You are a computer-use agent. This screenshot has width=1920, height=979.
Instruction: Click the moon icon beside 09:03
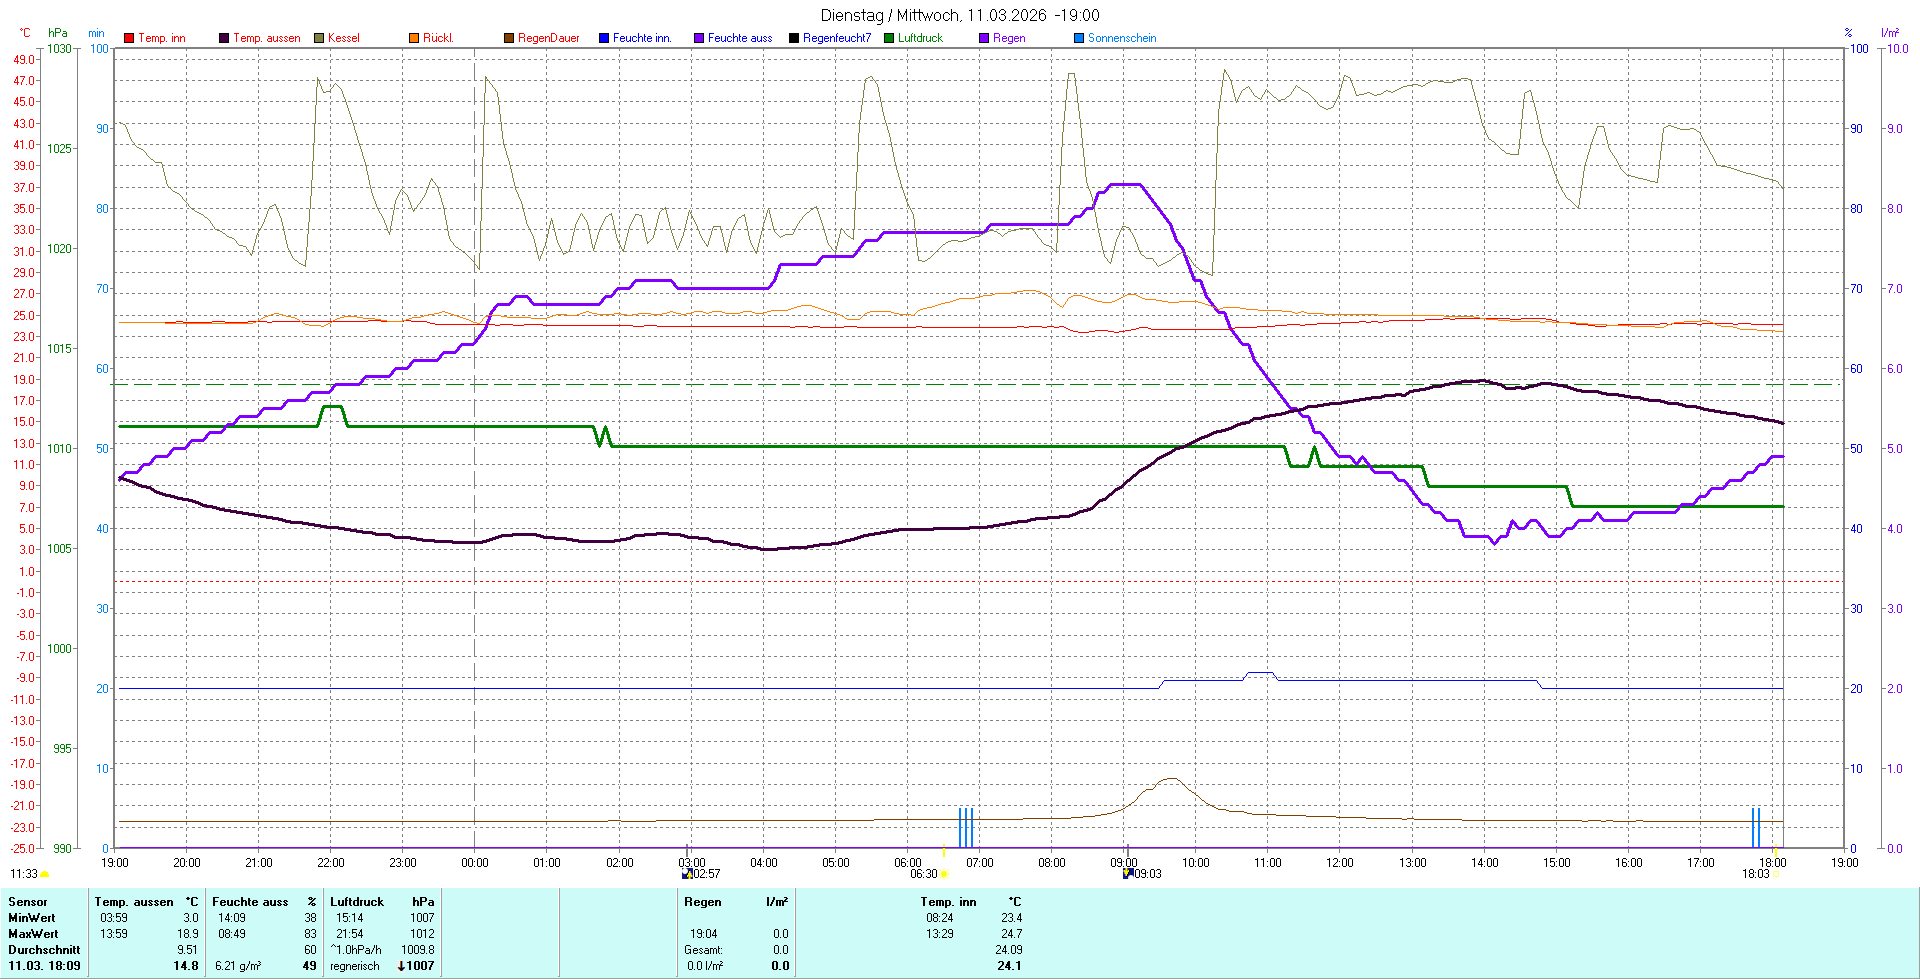tap(1128, 874)
